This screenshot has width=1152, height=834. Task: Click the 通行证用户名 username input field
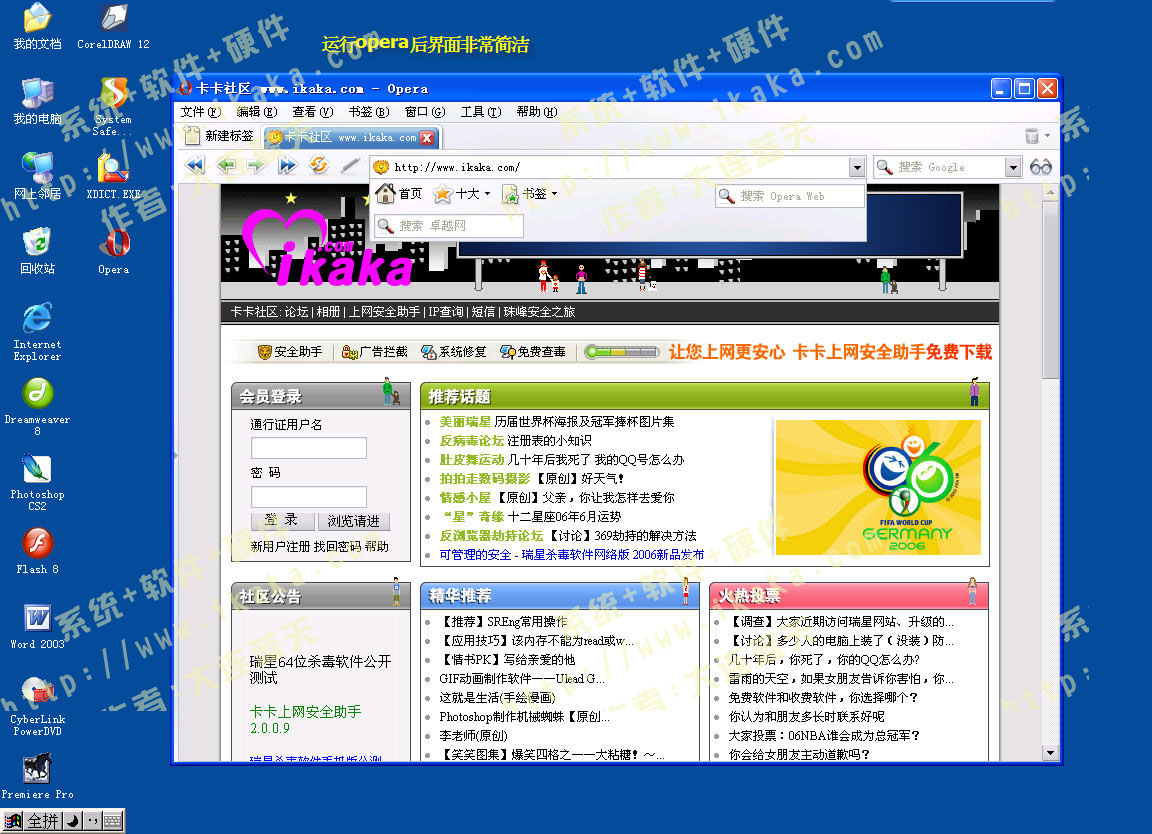tap(309, 448)
